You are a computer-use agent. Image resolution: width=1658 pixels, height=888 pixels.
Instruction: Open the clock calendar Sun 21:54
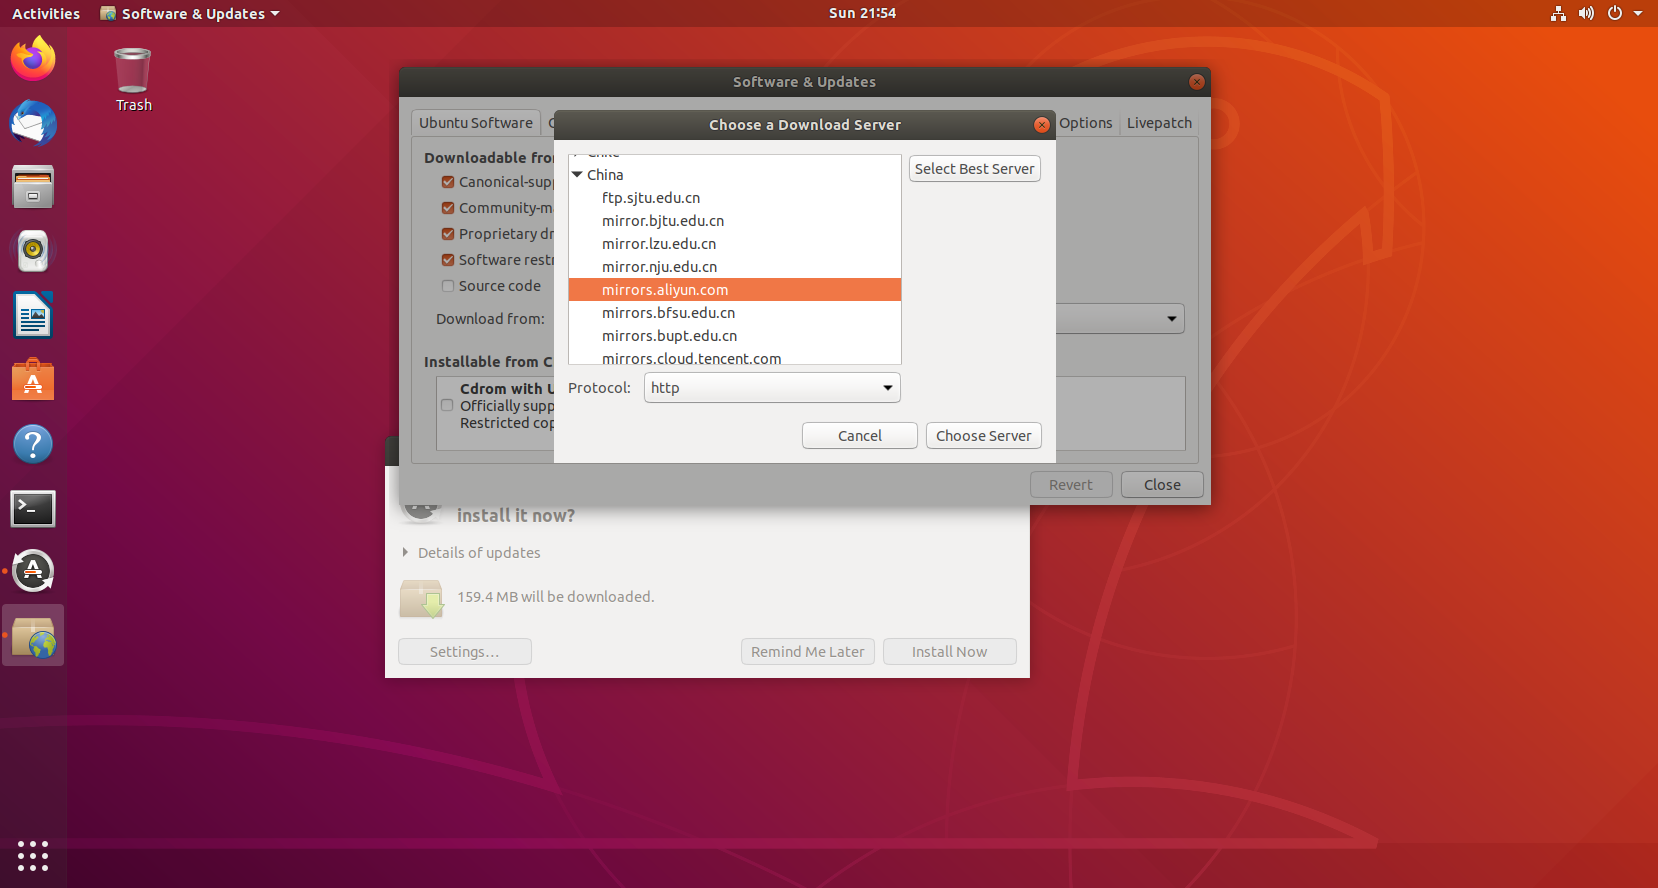click(x=862, y=13)
